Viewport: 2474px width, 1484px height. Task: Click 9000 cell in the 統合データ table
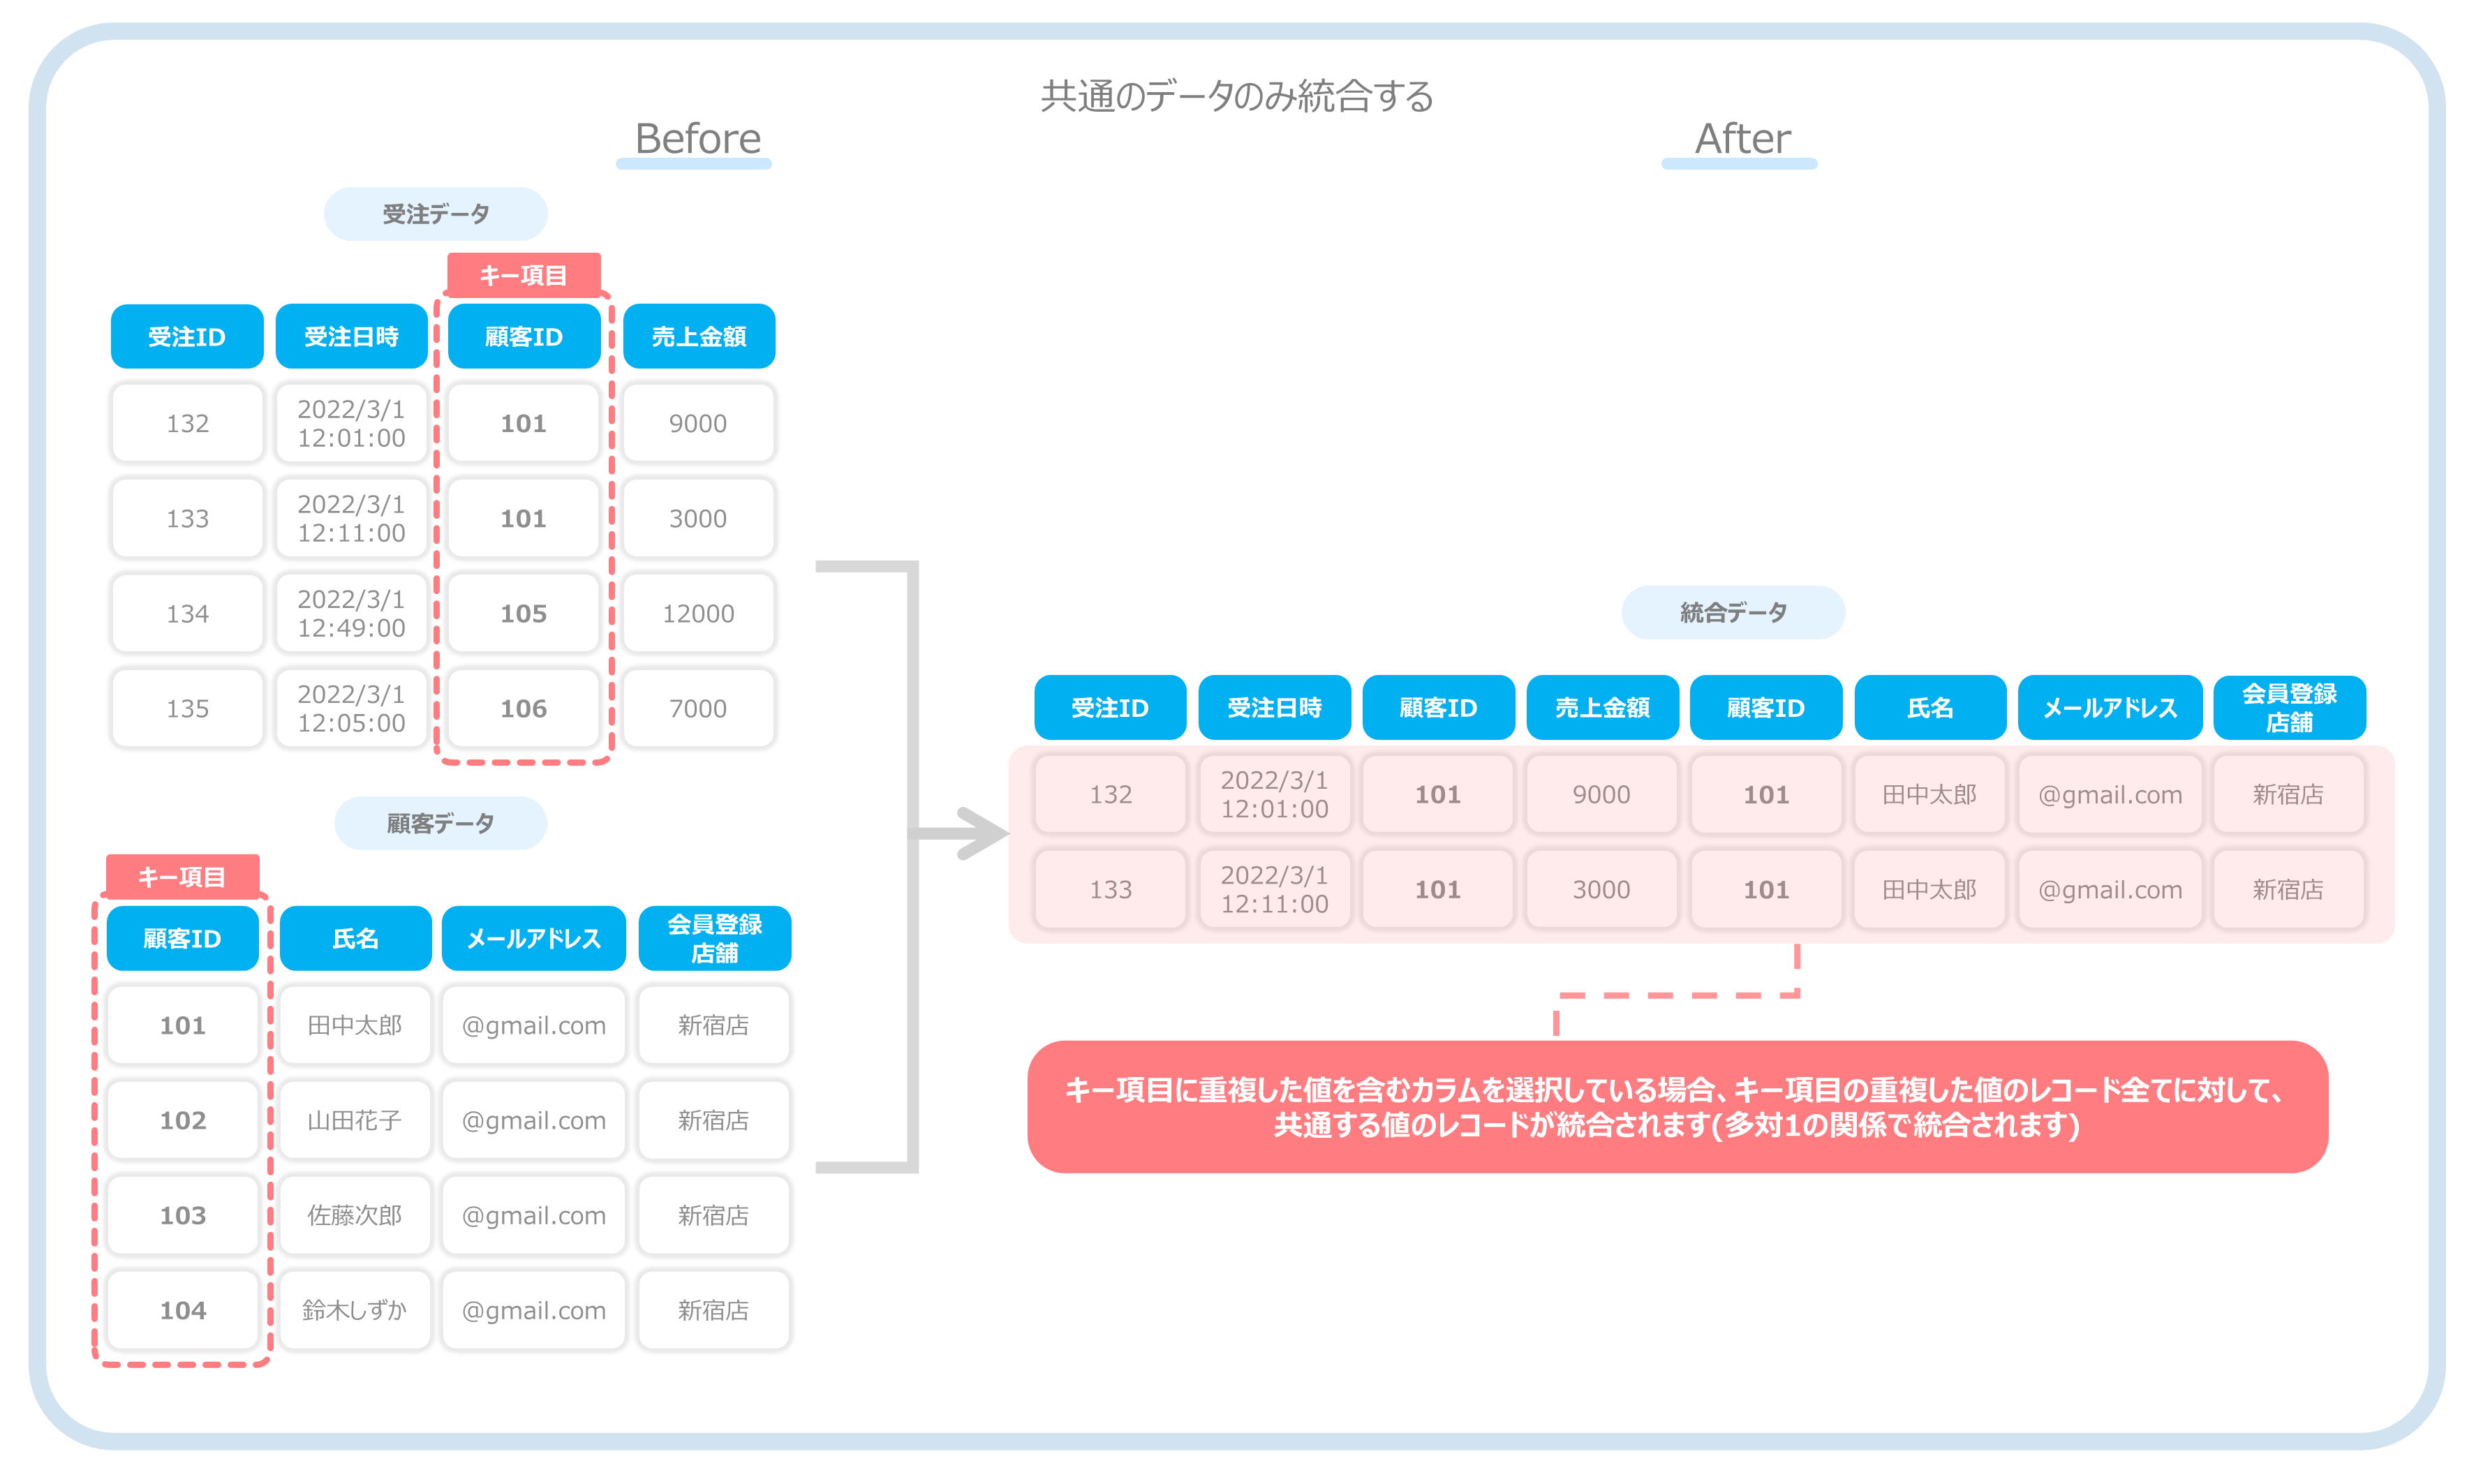[1602, 794]
